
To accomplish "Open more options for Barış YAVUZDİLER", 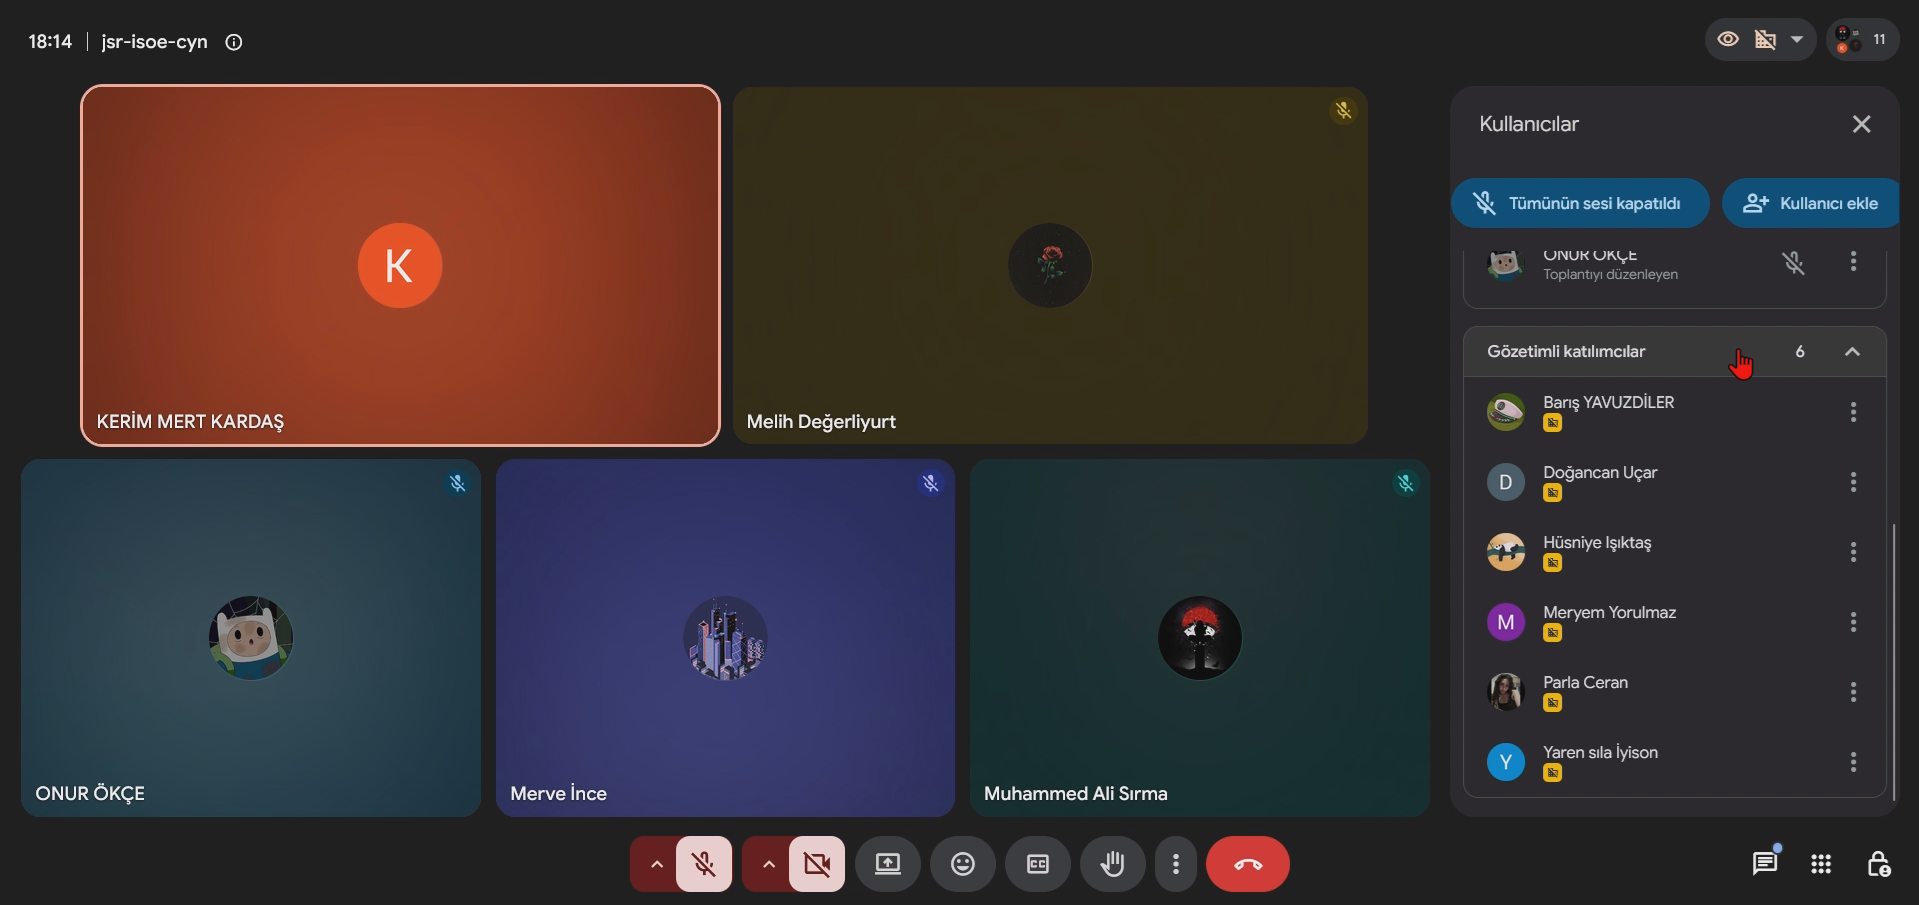I will (x=1853, y=412).
